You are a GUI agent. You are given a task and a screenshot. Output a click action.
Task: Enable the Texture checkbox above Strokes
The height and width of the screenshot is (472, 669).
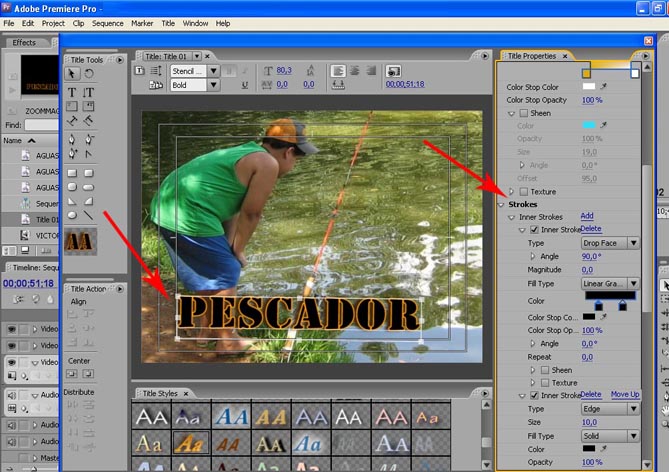(x=524, y=191)
